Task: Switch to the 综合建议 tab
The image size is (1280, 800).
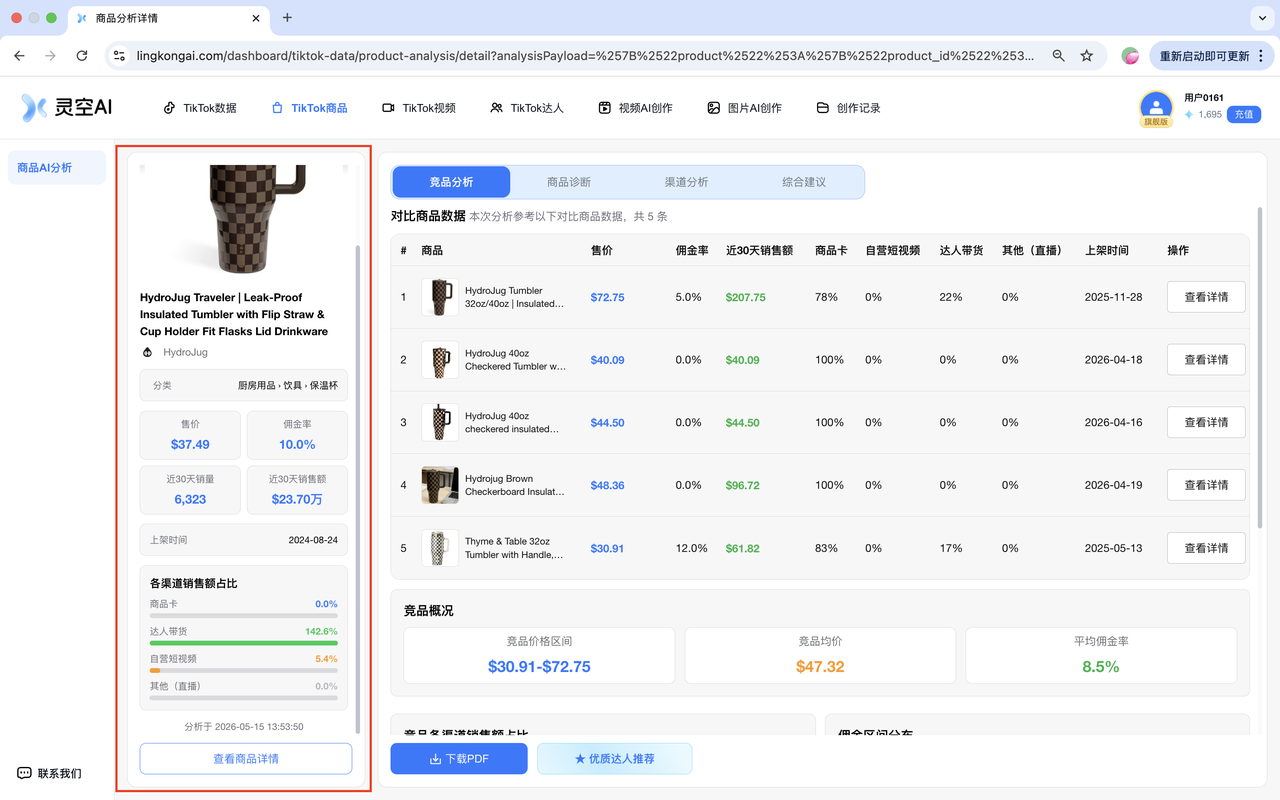Action: [804, 182]
